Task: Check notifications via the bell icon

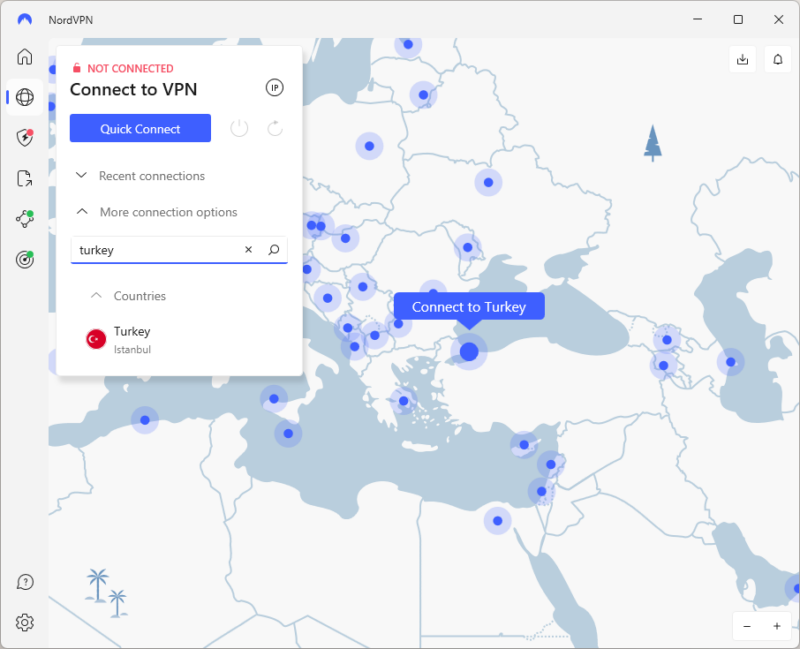Action: [x=777, y=59]
